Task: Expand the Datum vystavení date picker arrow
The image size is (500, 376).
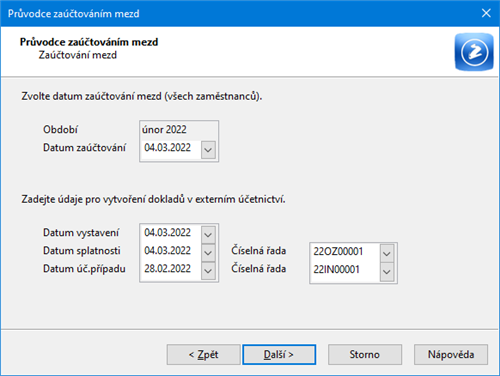Action: [208, 235]
